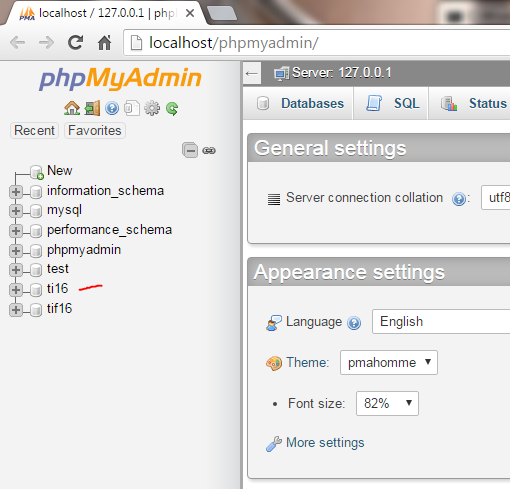Open the Theme dropdown showing pmahomme
This screenshot has height=489, width=510.
(389, 362)
